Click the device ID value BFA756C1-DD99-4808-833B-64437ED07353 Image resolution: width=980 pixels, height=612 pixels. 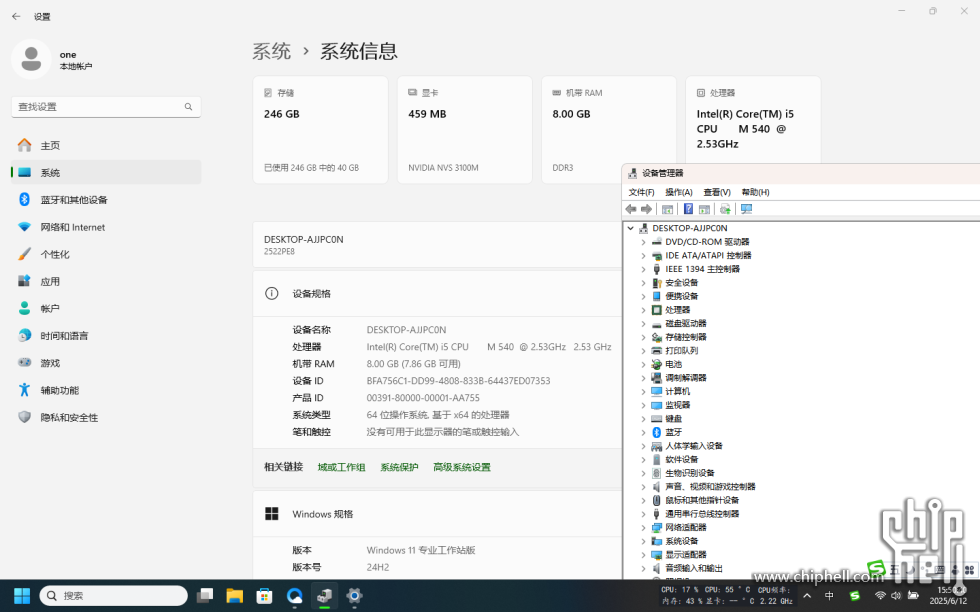coord(458,381)
